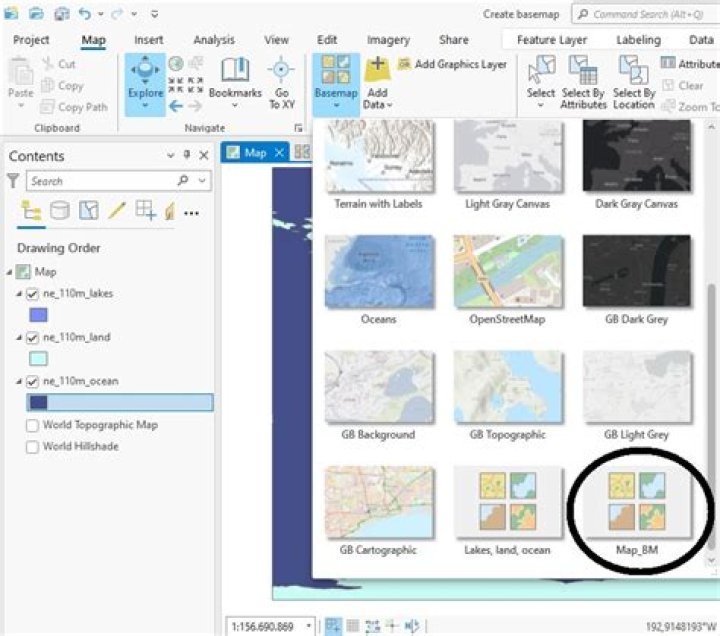
Task: Enable World Topographic Map layer checkbox
Action: click(32, 425)
